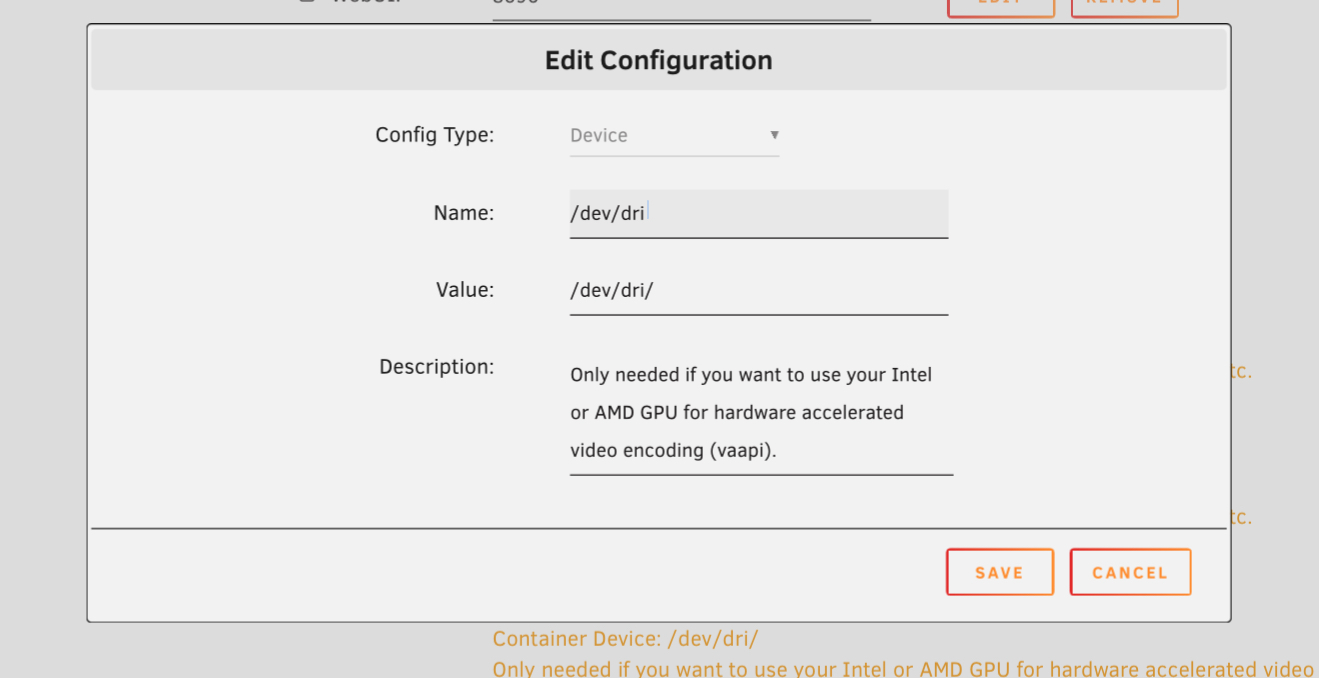Click the Config Type label
The width and height of the screenshot is (1319, 678).
(x=434, y=135)
